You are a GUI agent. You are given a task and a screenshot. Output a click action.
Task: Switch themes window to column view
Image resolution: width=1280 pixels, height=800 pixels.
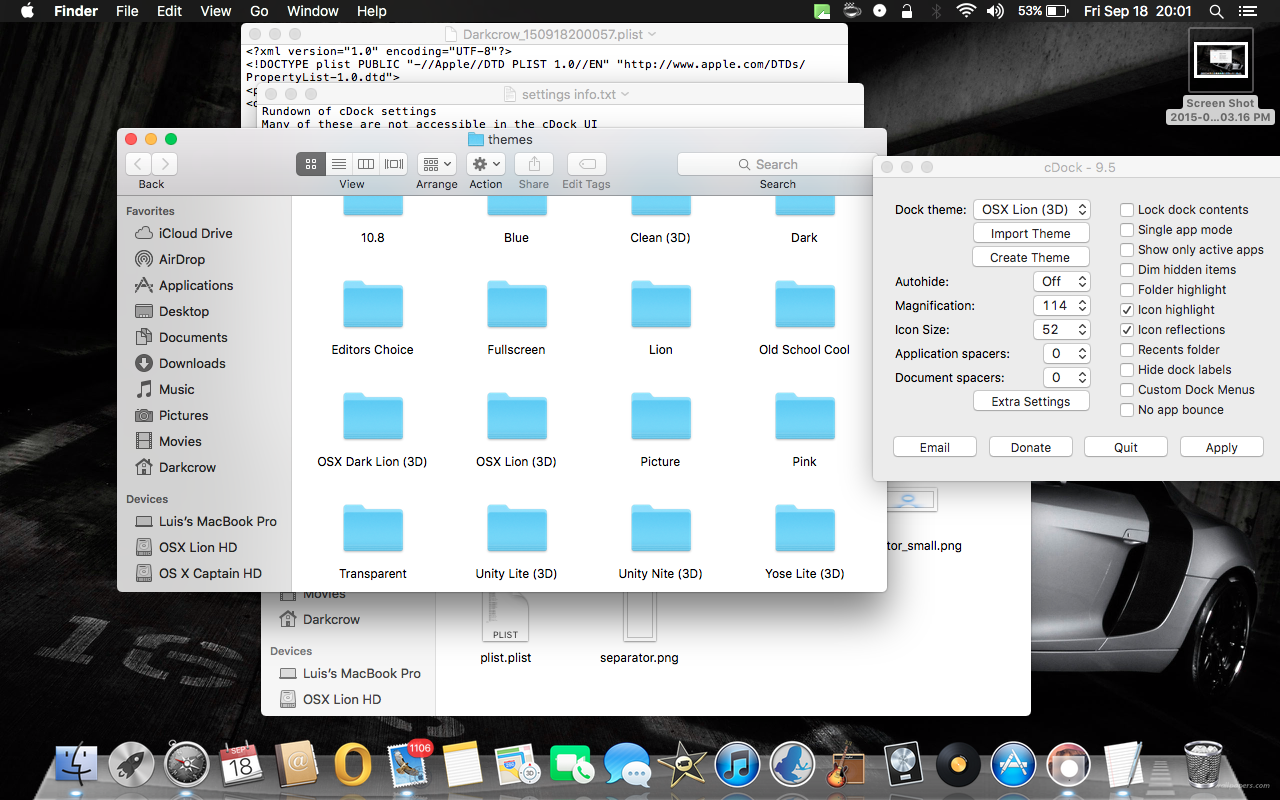coord(366,164)
